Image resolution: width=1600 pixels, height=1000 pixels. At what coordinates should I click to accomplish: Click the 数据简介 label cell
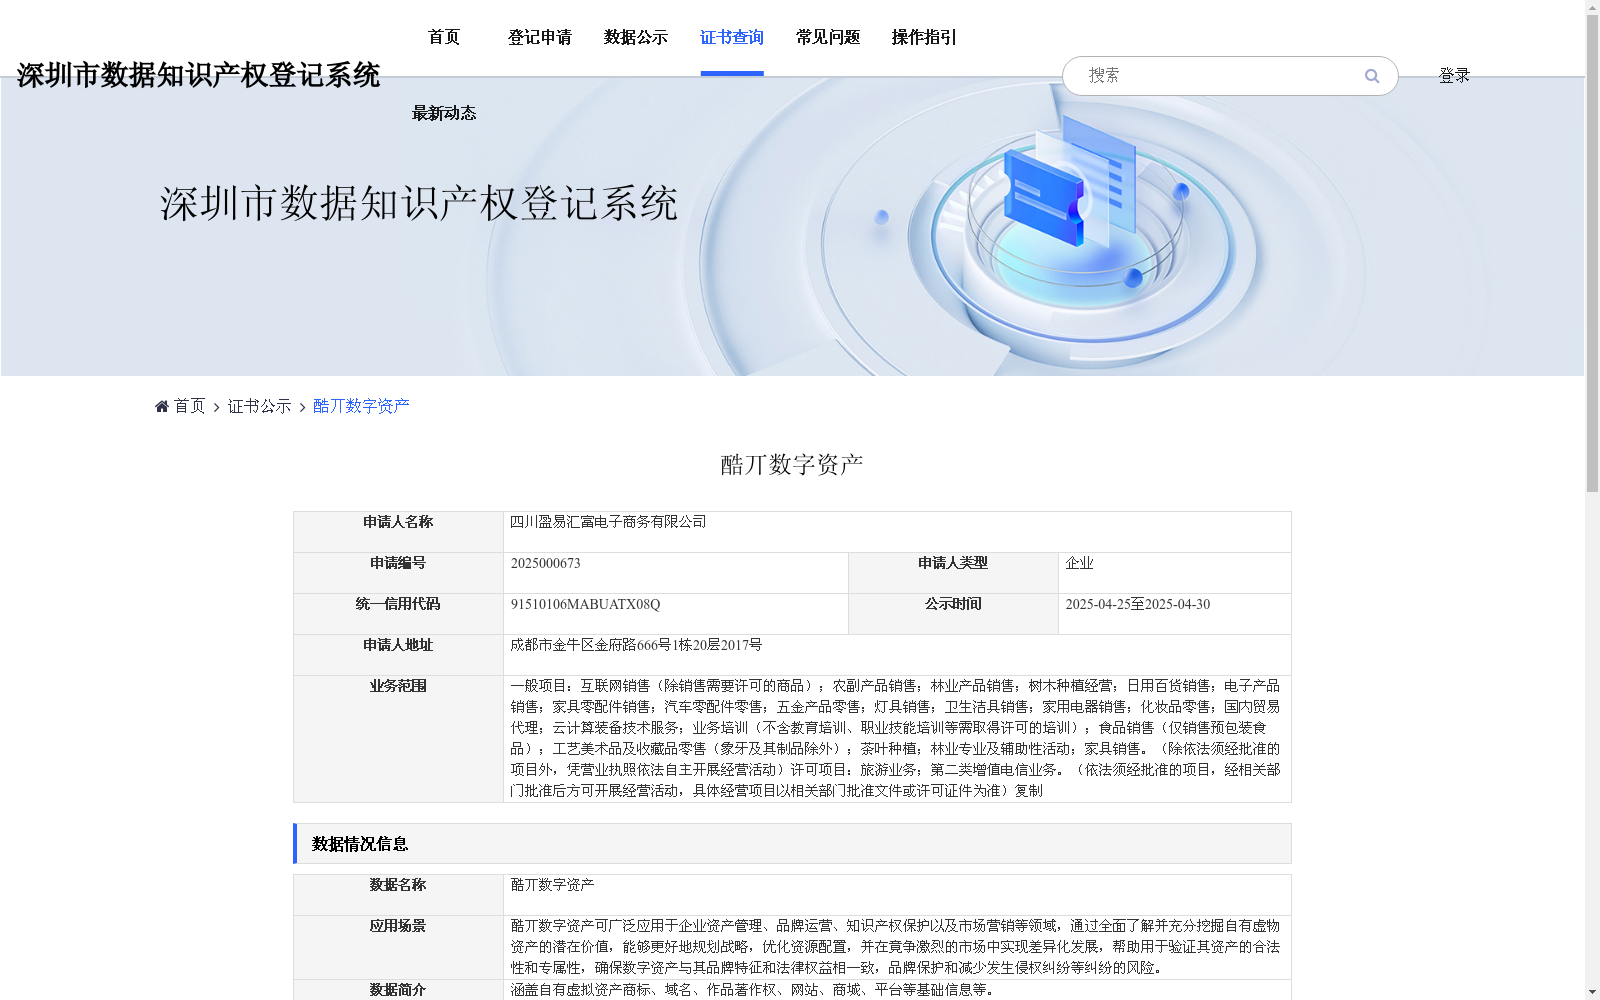(x=398, y=990)
